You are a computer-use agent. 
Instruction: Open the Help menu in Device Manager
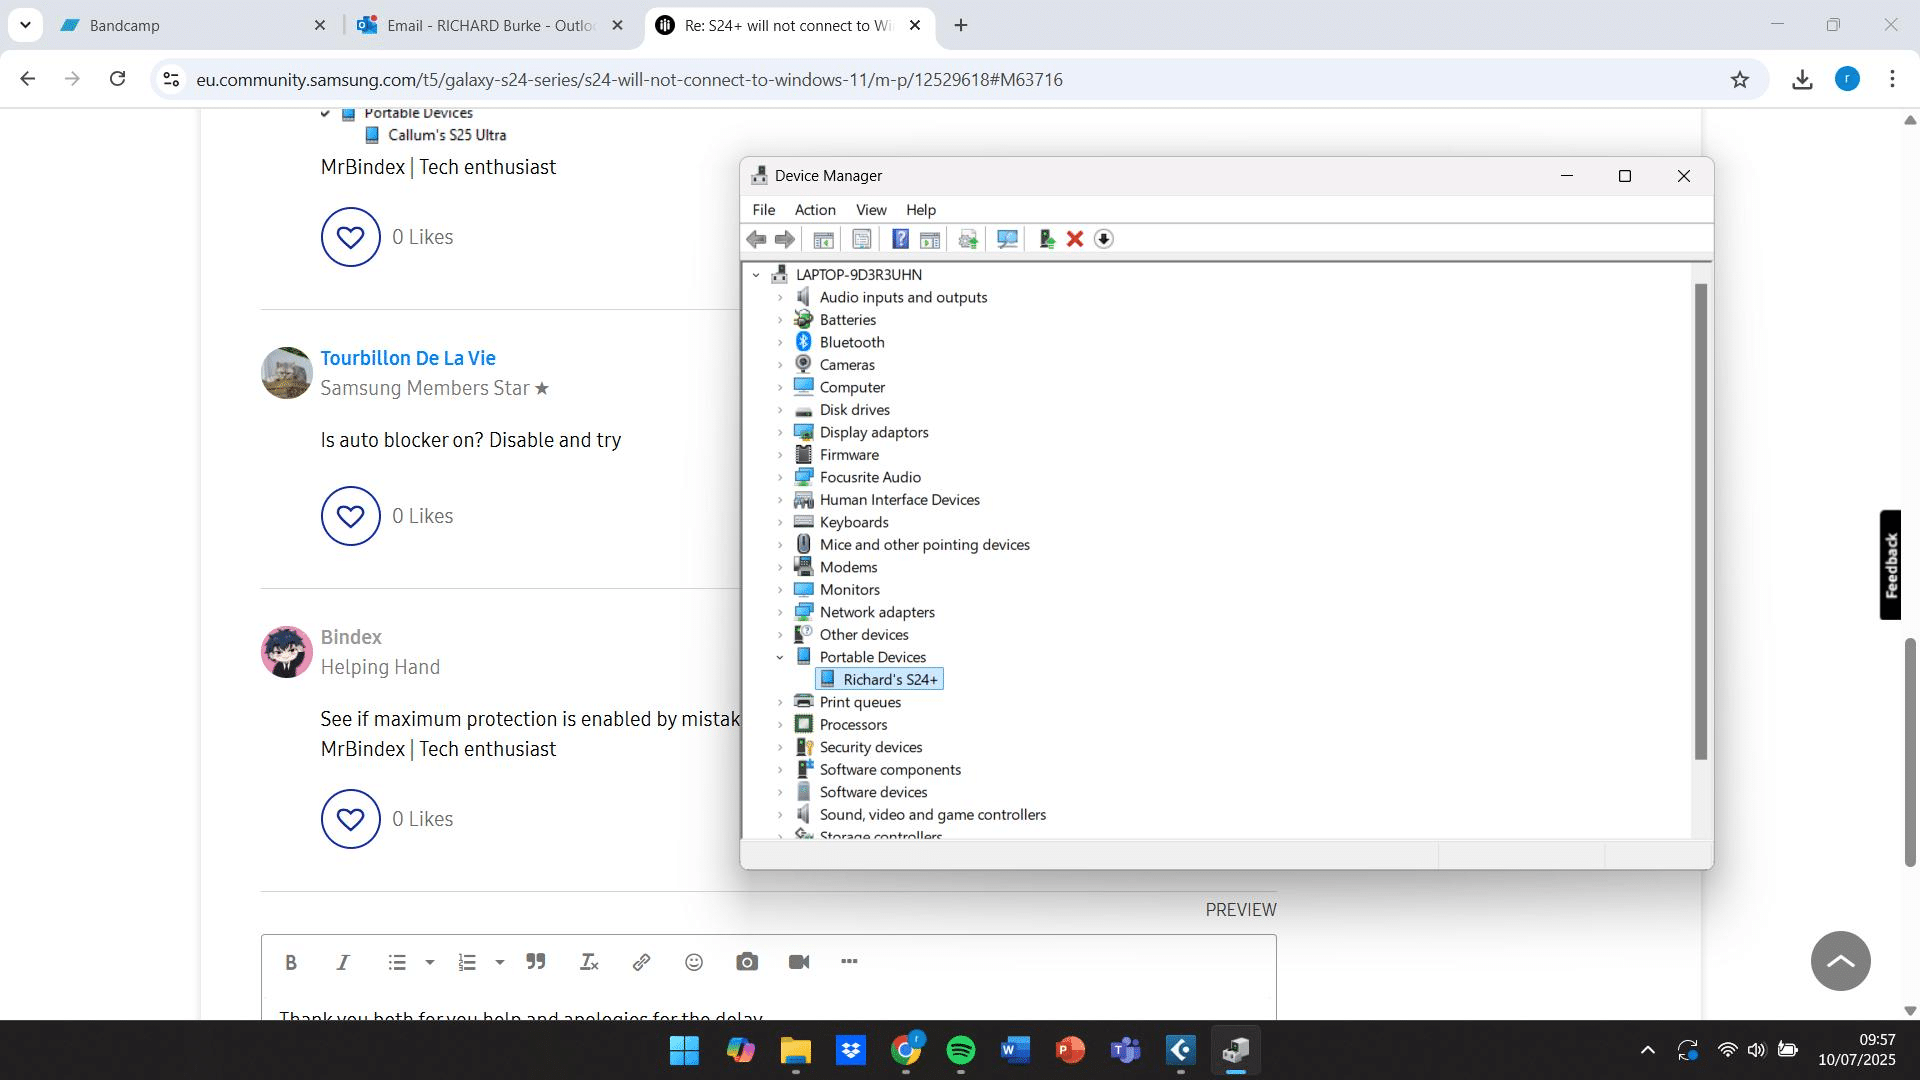921,210
